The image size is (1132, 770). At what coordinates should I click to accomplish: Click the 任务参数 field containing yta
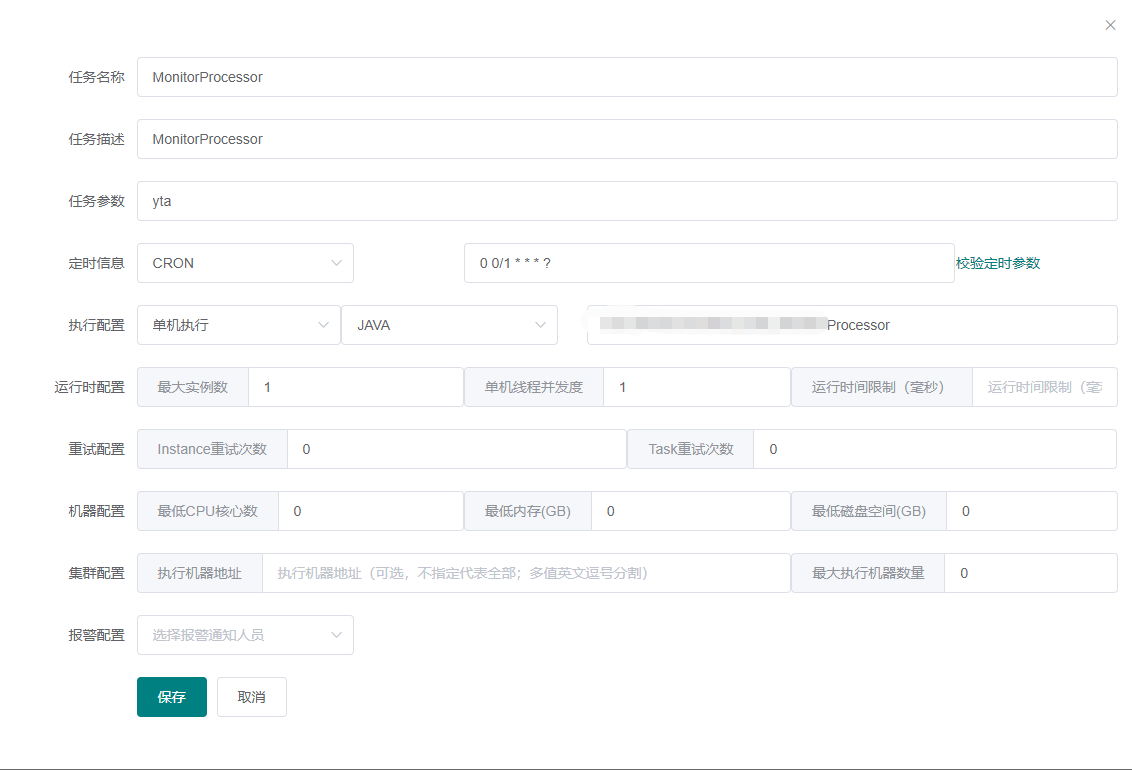click(x=627, y=201)
